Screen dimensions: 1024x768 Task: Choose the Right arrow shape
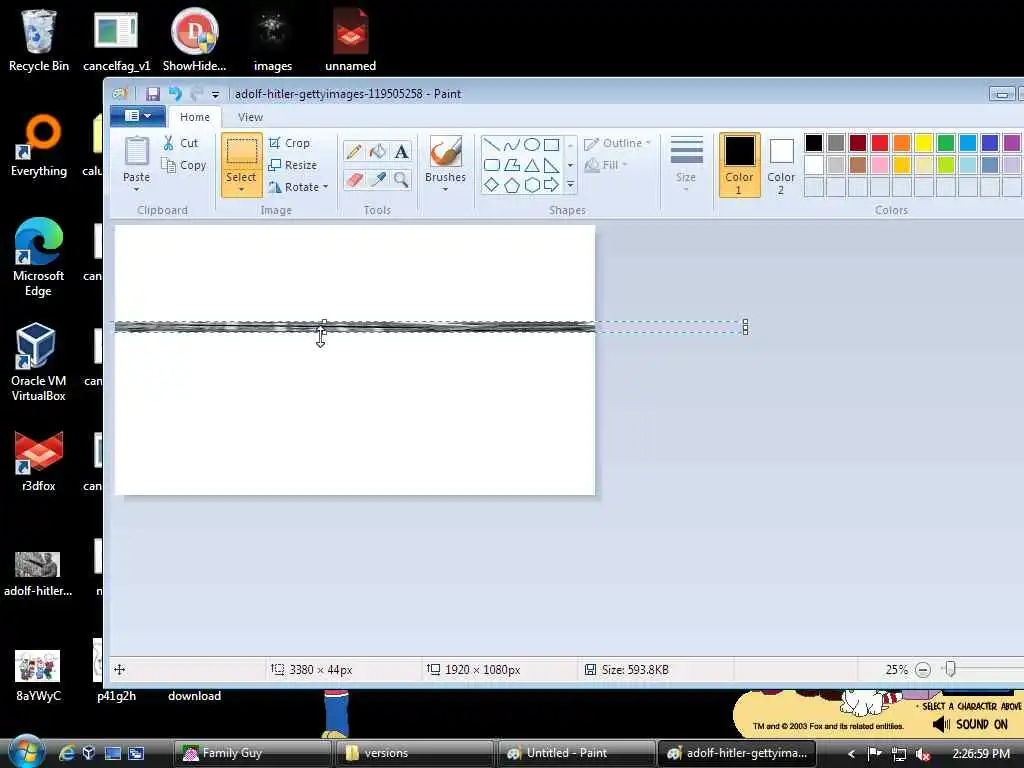(x=552, y=185)
